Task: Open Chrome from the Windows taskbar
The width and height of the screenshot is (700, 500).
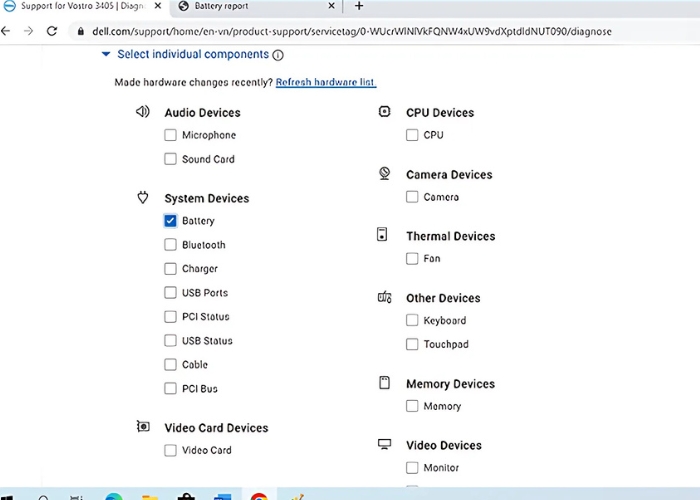Action: [x=259, y=495]
